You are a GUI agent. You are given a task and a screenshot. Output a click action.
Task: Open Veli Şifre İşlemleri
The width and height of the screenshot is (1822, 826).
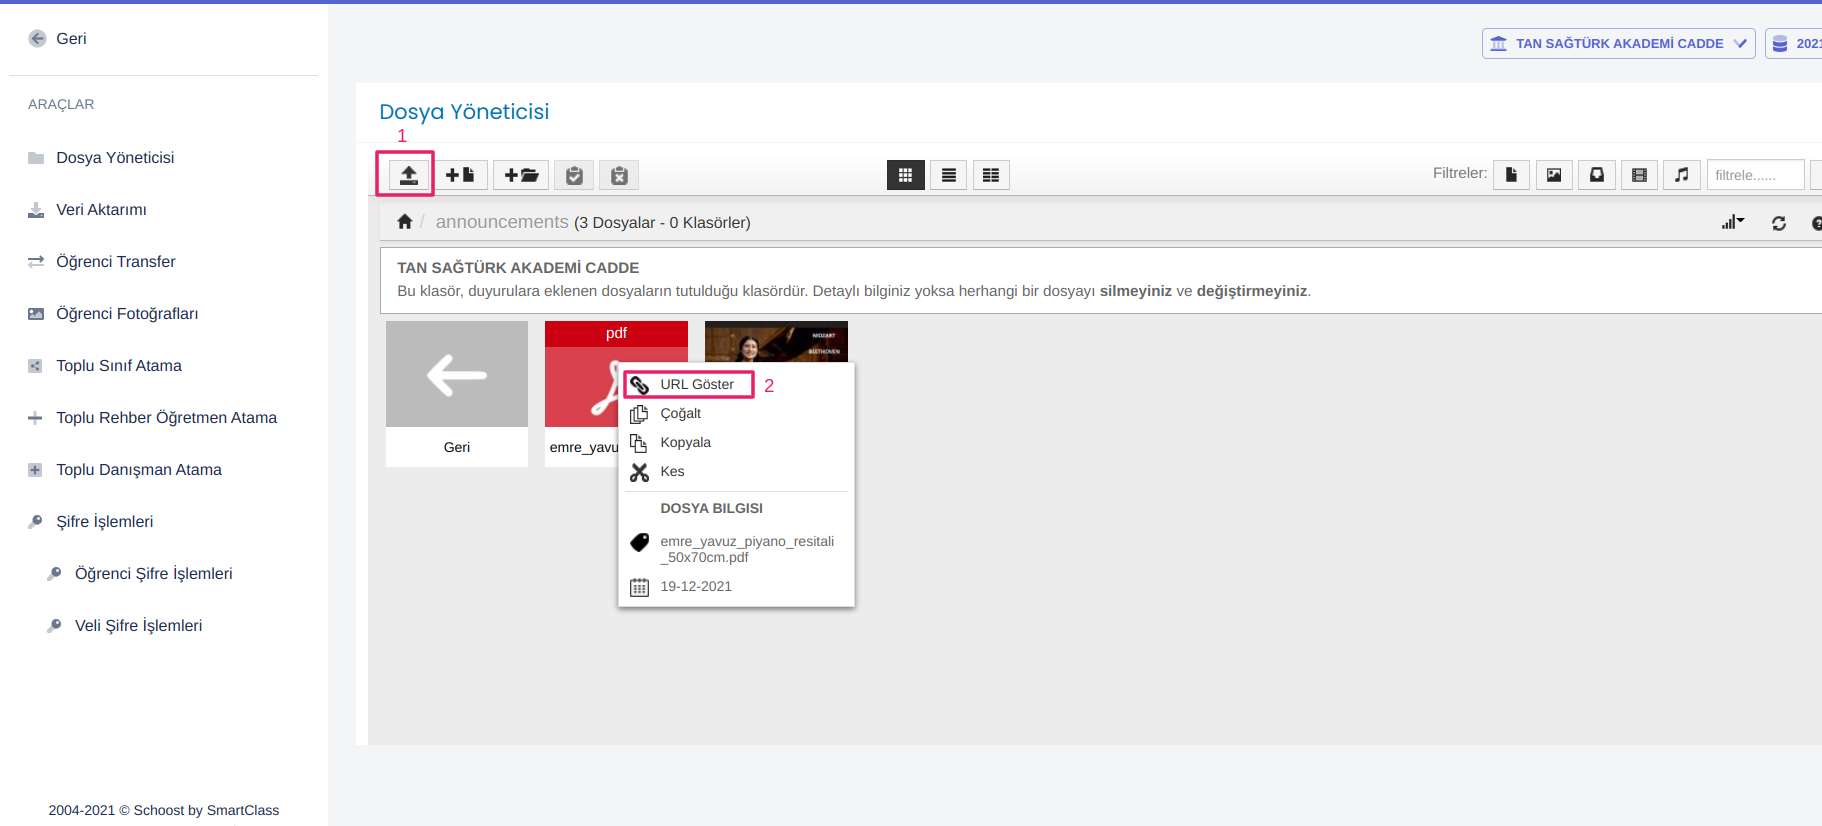point(138,626)
